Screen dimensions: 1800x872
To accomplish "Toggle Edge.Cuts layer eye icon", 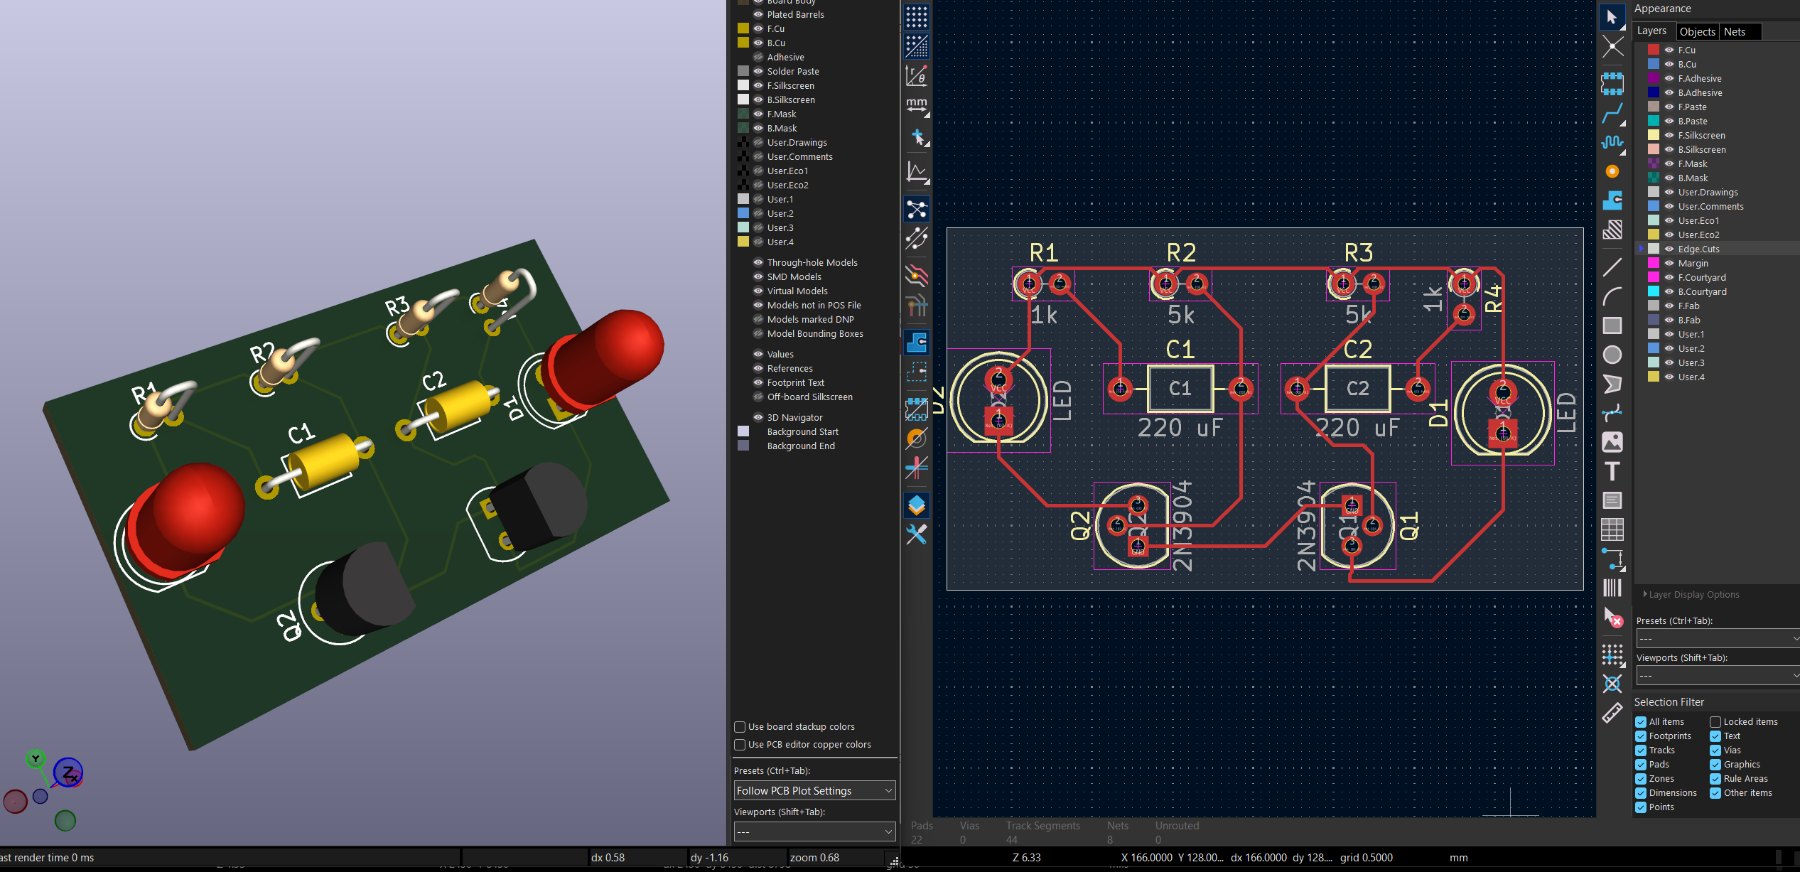I will point(1669,249).
